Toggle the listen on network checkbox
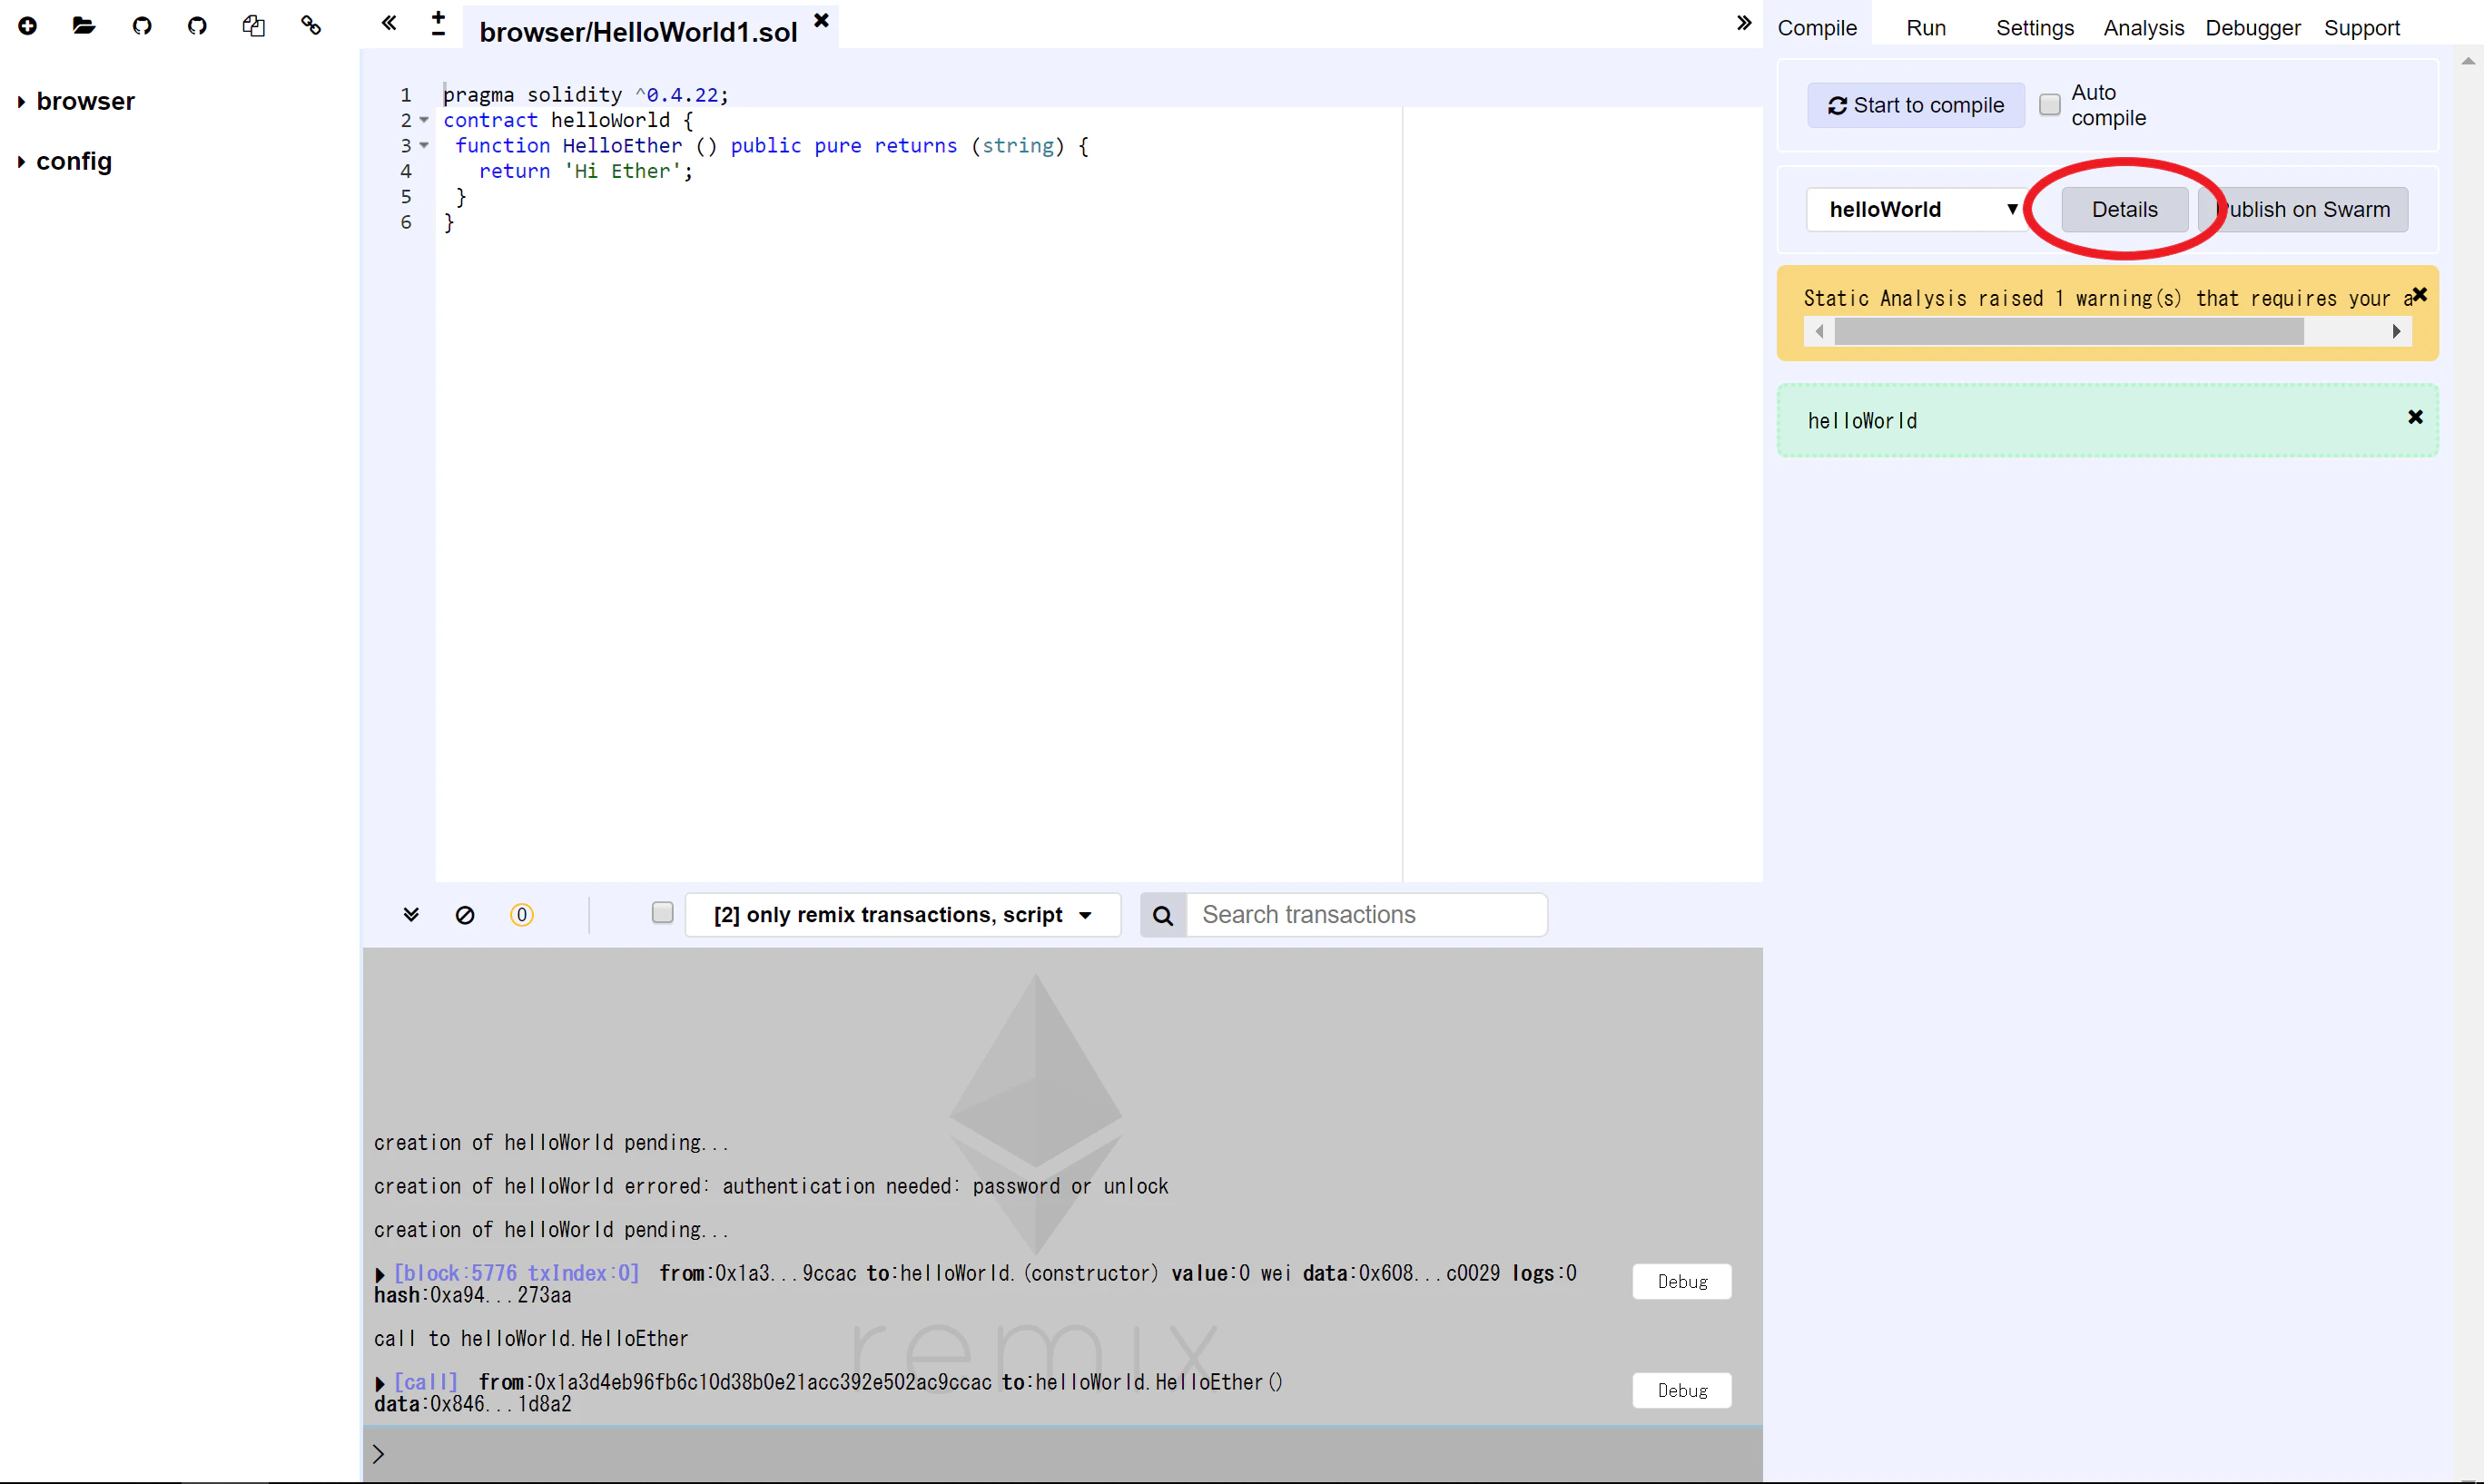The height and width of the screenshot is (1484, 2484). click(662, 912)
